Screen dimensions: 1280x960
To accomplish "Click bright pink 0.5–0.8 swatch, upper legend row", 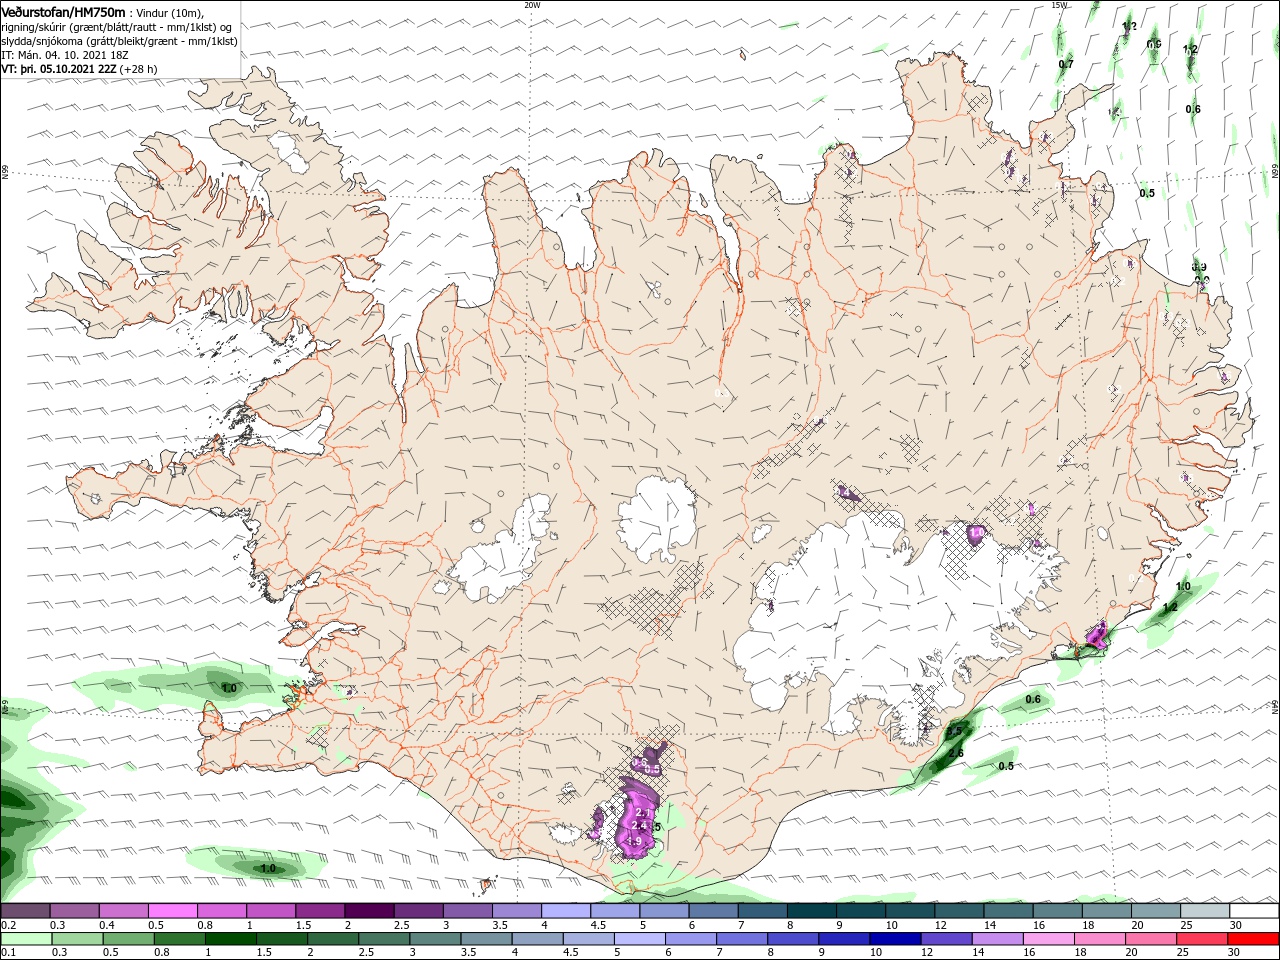I will [x=173, y=911].
